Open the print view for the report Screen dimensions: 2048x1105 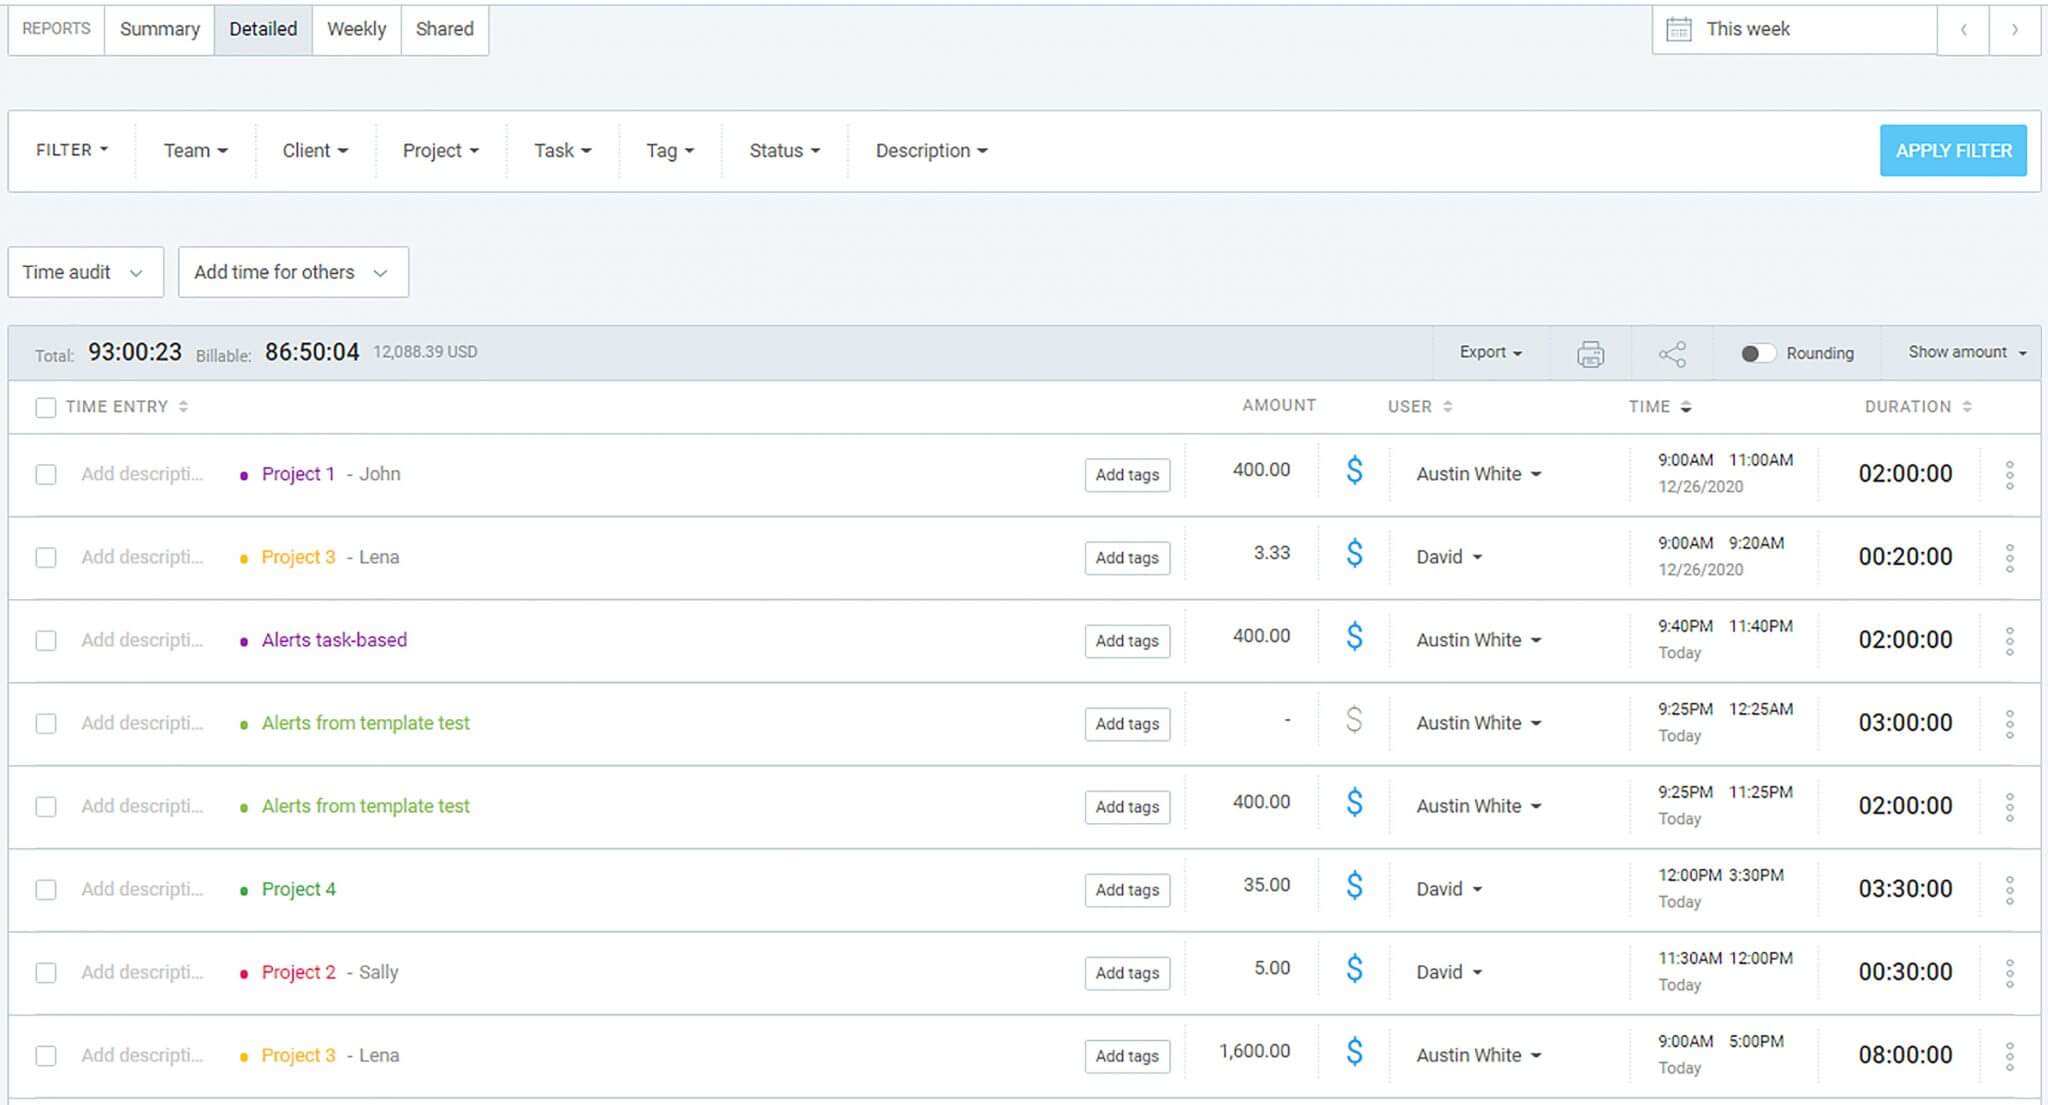(1590, 353)
